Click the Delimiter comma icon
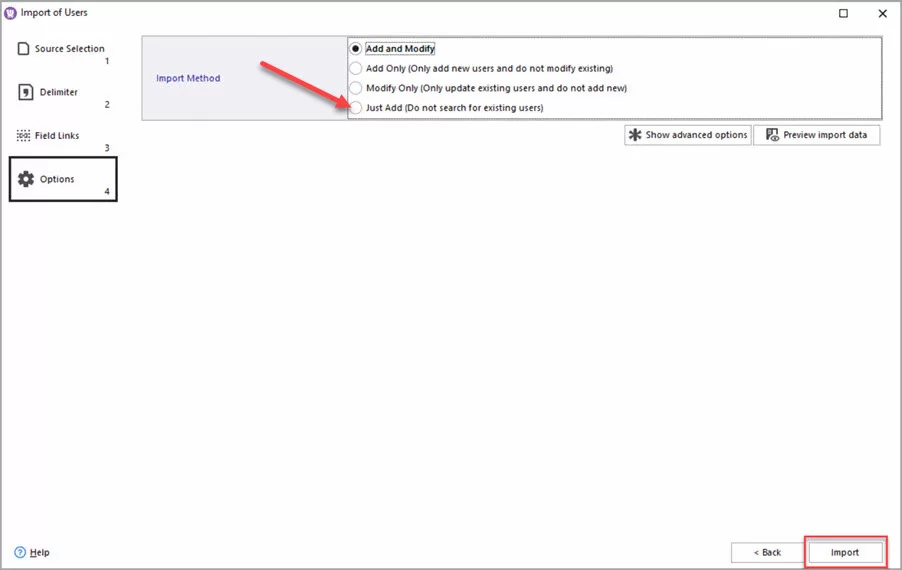This screenshot has height=570, width=902. 24,92
